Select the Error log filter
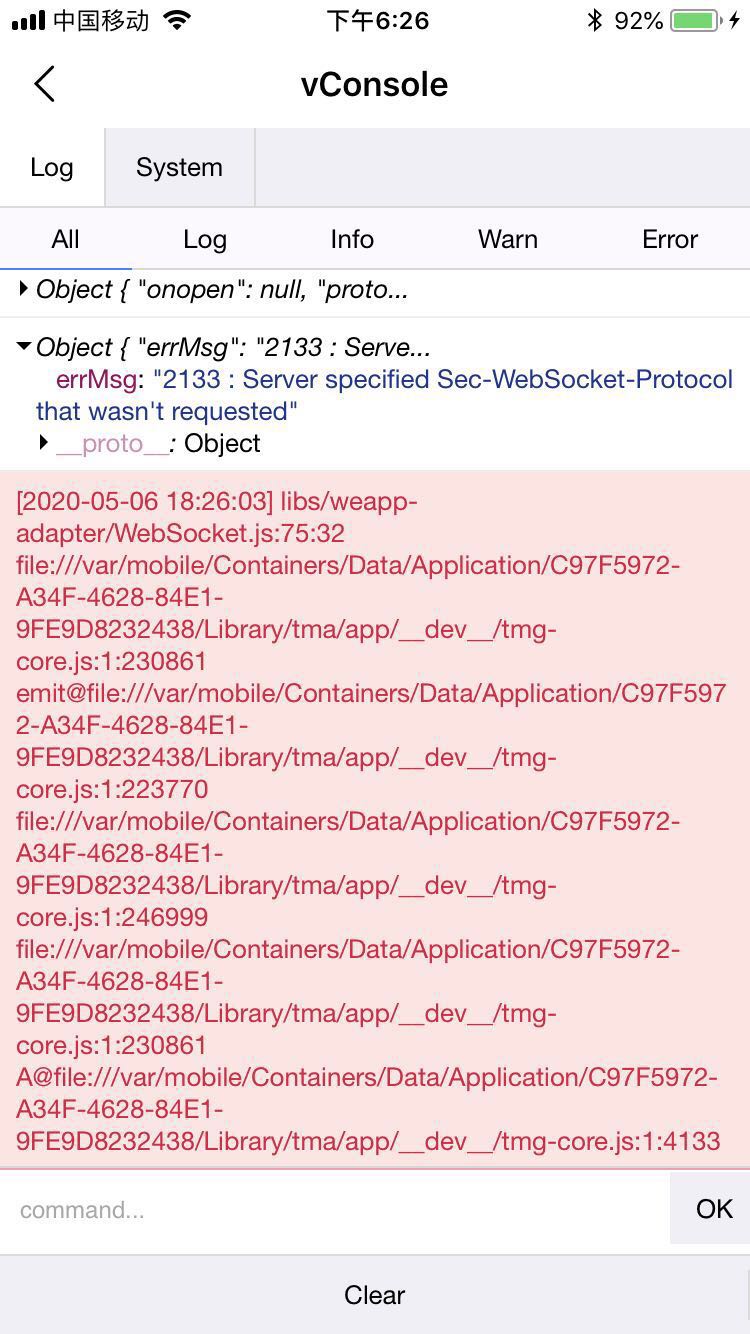 click(x=668, y=239)
